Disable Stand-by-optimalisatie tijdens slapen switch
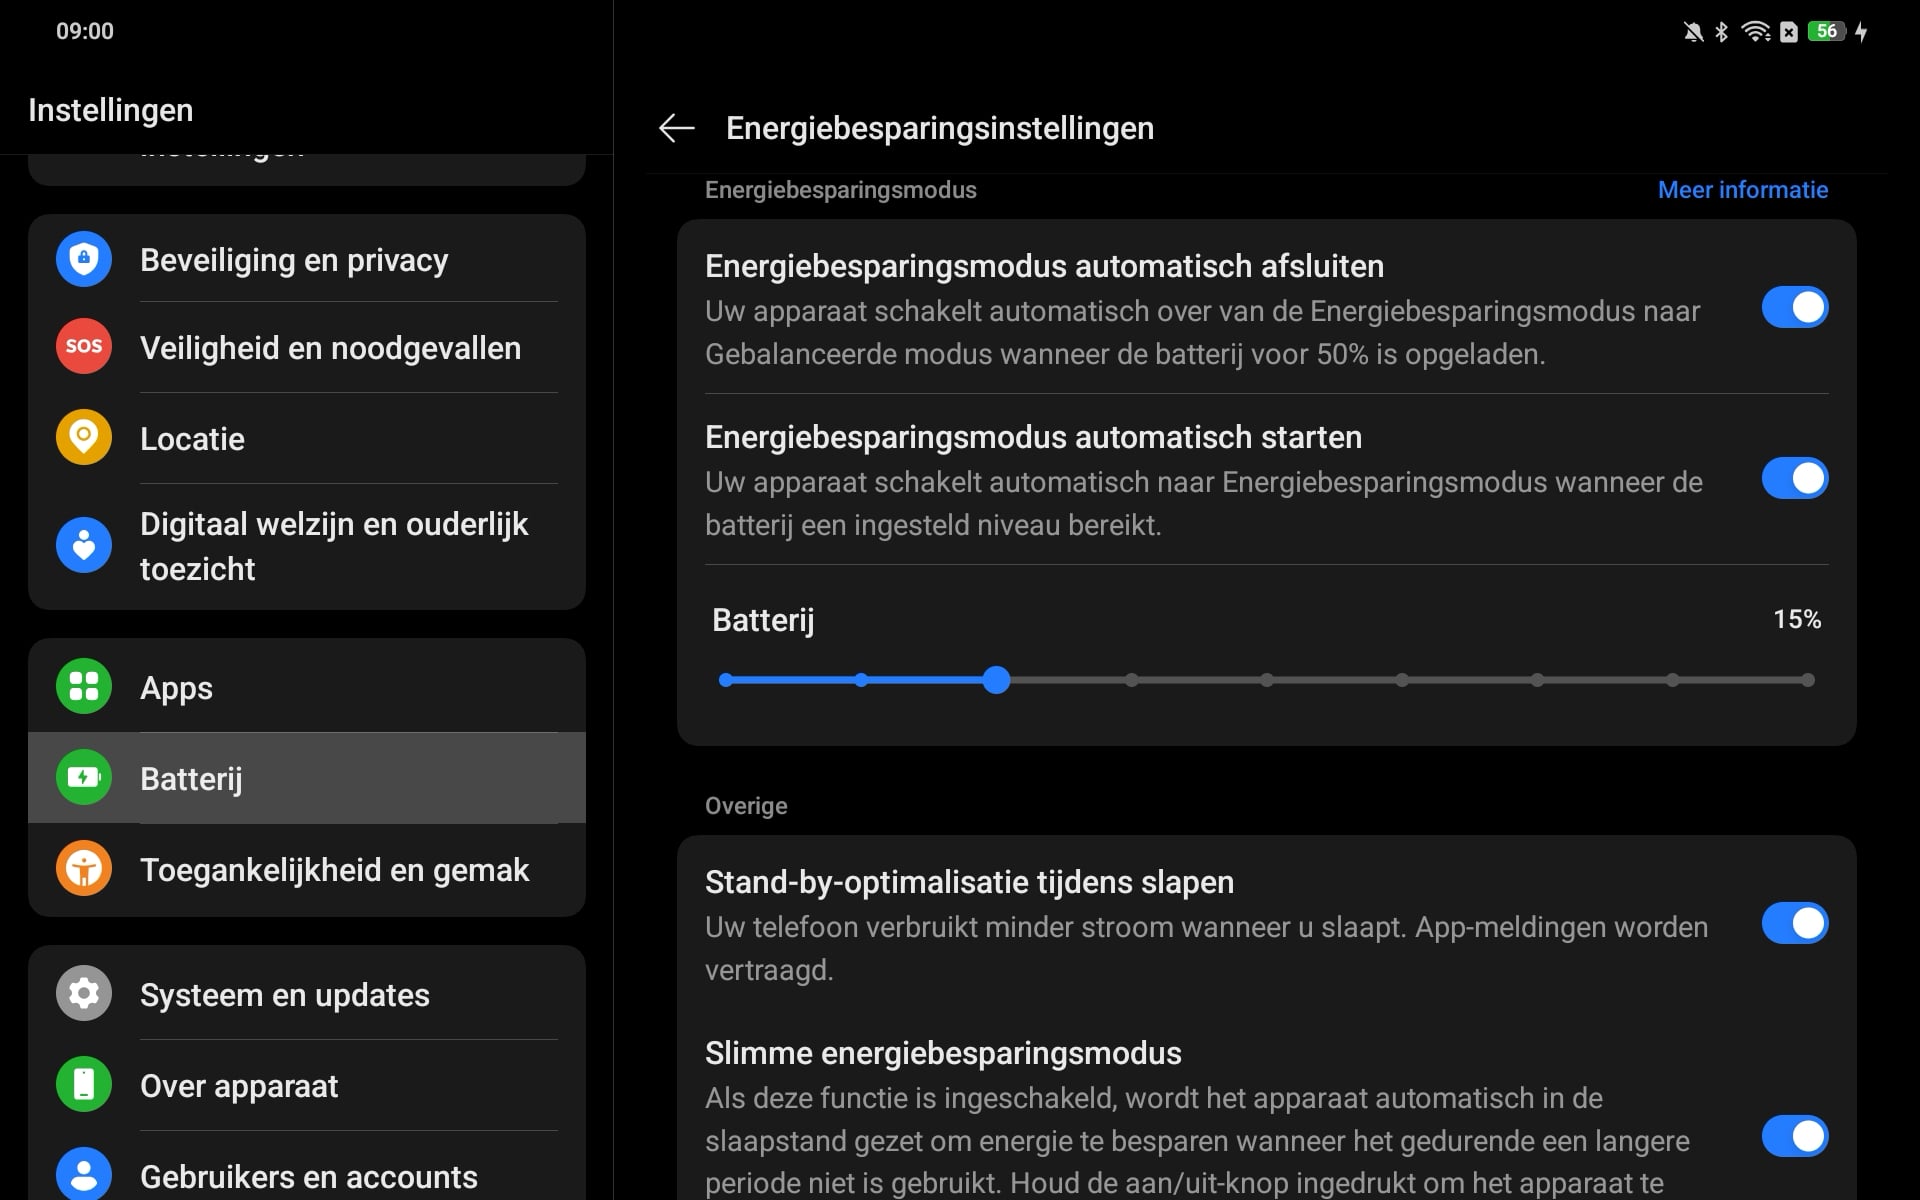The height and width of the screenshot is (1200, 1920). tap(1795, 923)
